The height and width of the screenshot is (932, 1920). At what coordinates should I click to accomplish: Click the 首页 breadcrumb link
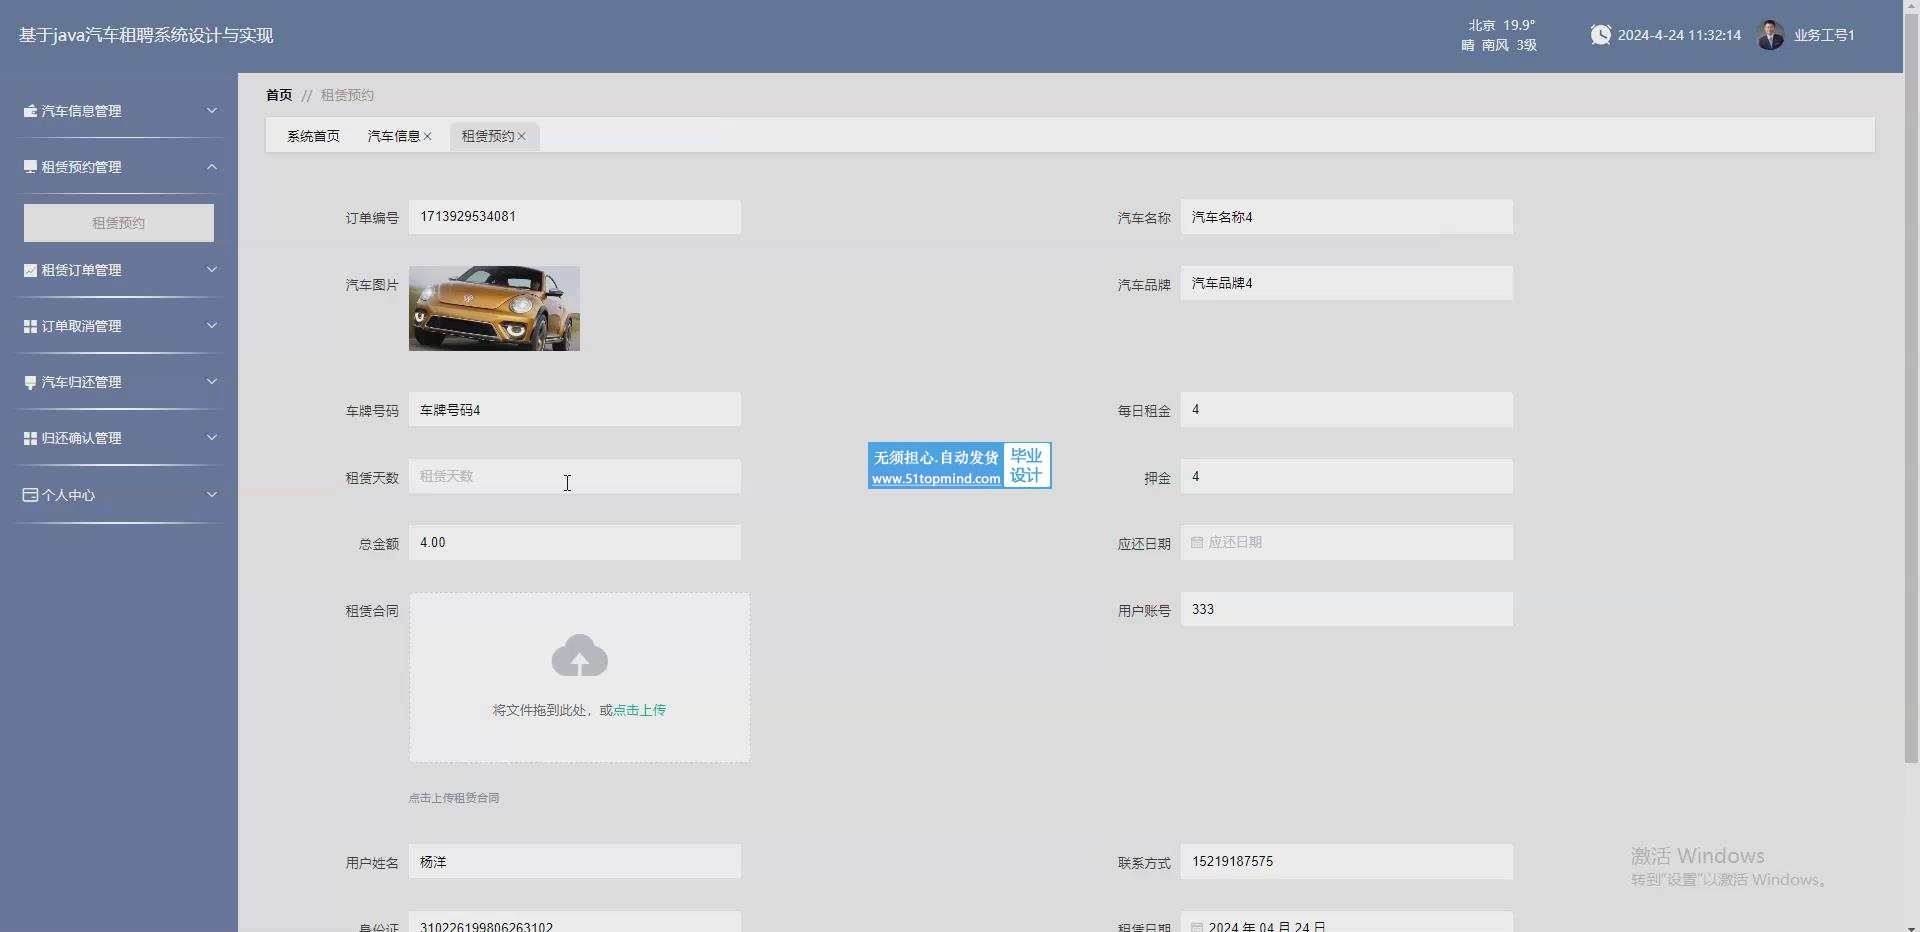279,95
